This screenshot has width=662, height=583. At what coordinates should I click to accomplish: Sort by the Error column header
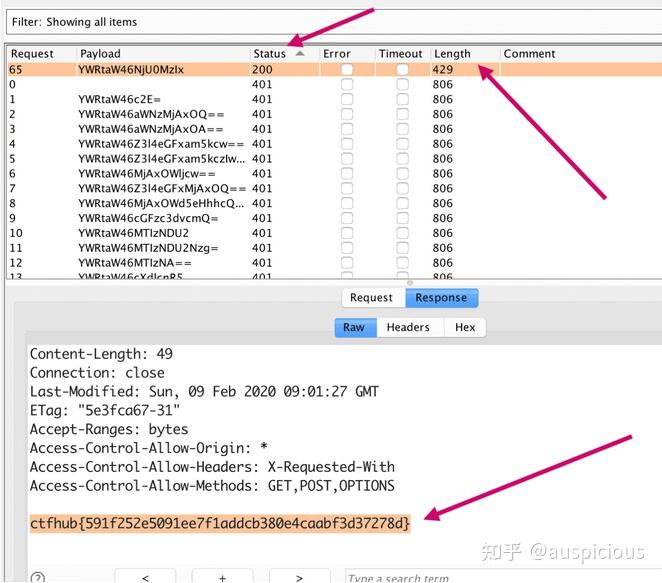336,54
